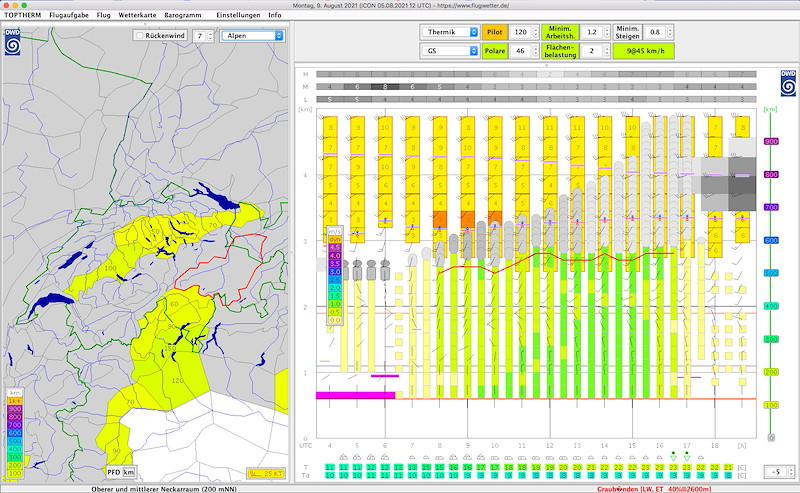Image resolution: width=800 pixels, height=493 pixels.
Task: Toggle the km button next to PFD
Action: (129, 472)
